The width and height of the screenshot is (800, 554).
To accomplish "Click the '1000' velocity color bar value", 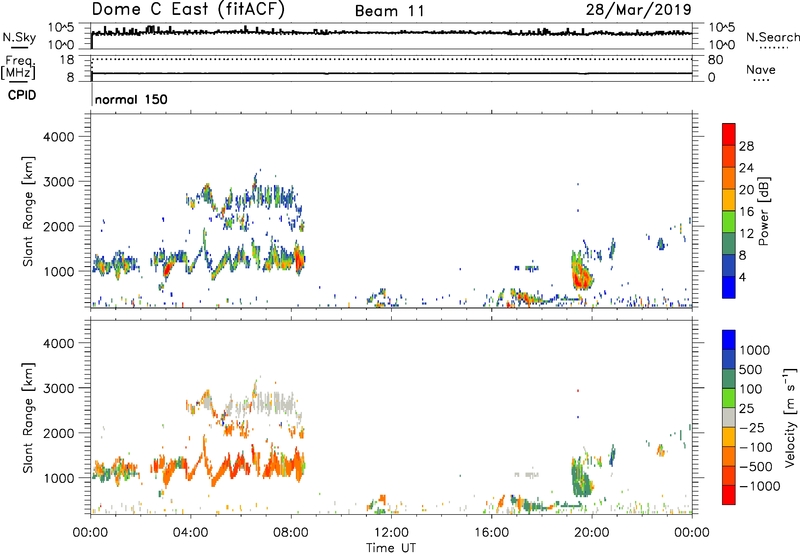I will tap(755, 350).
